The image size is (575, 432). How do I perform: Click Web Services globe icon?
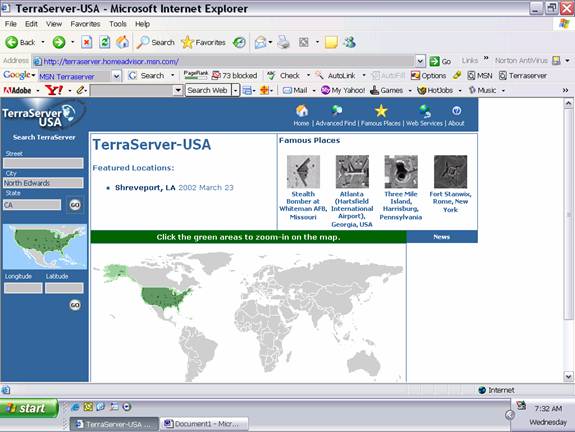pyautogui.click(x=425, y=110)
